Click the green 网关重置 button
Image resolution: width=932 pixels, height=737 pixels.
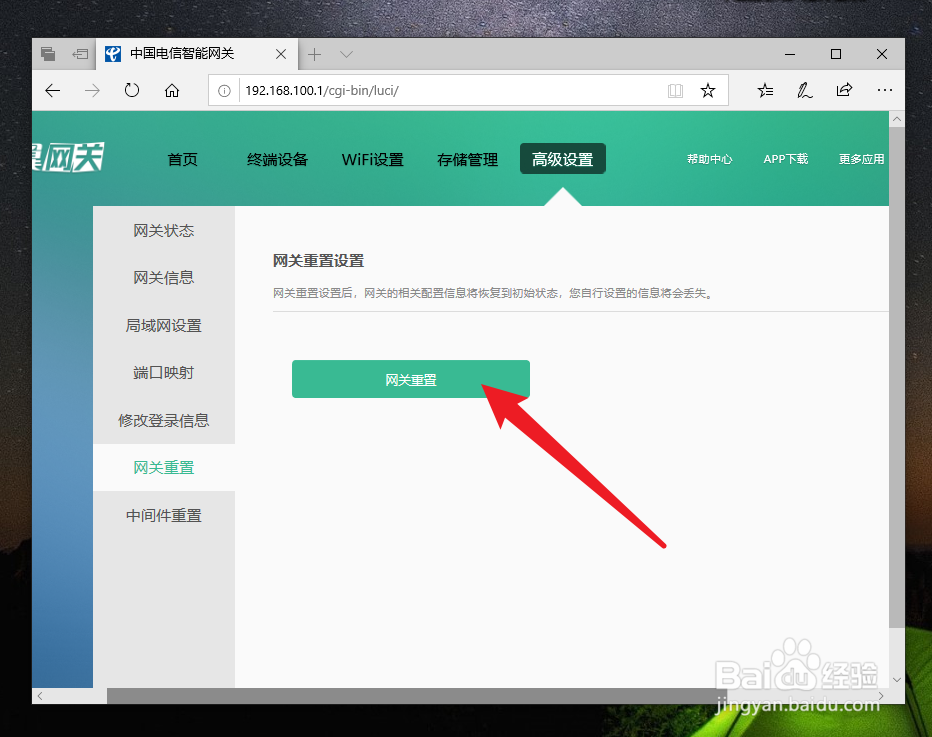(x=410, y=379)
